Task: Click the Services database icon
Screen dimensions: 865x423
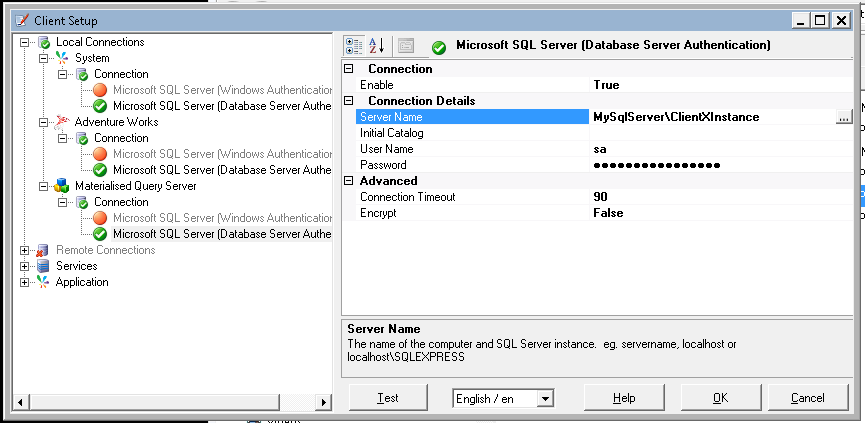Action: pos(43,266)
